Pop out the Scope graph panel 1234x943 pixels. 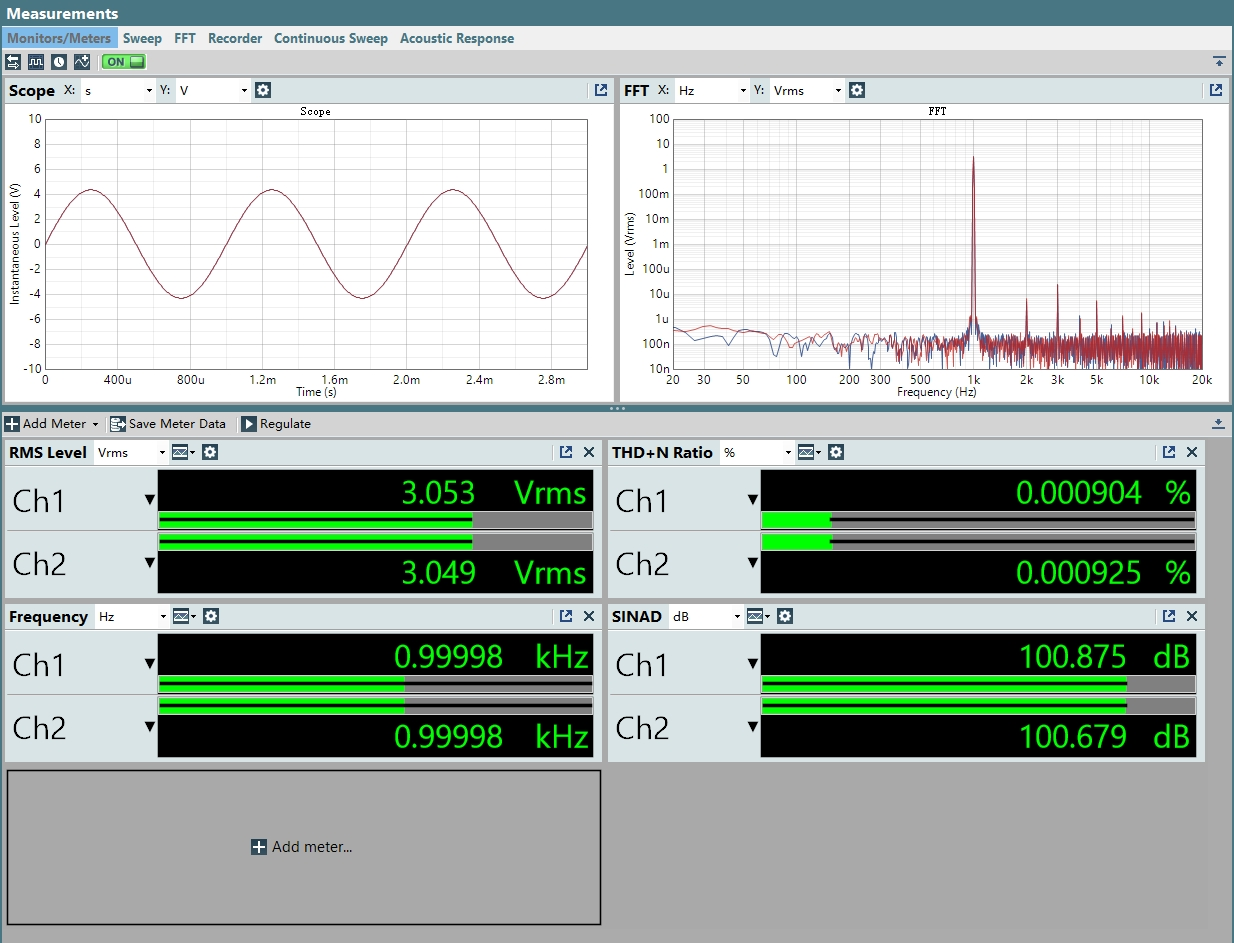click(601, 90)
